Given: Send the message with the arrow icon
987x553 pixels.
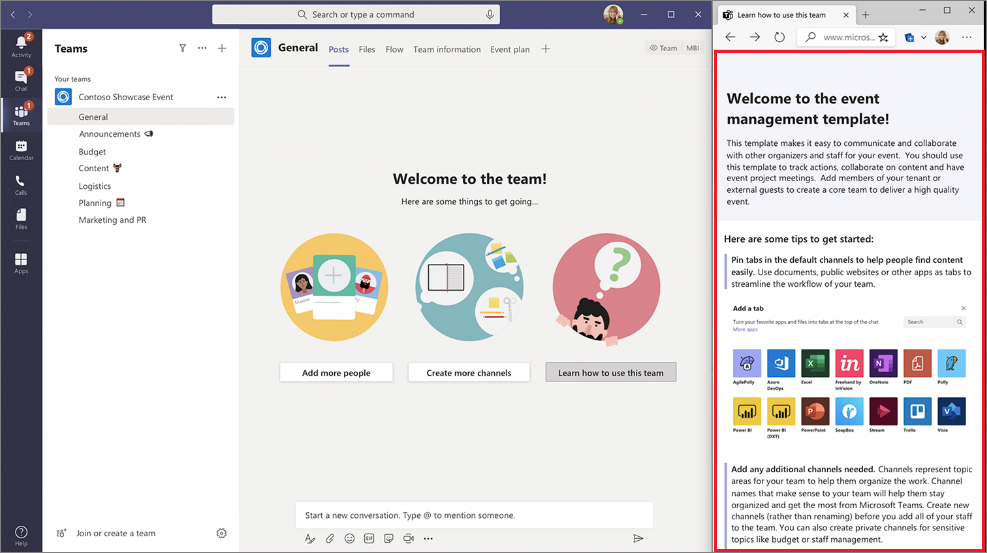Looking at the screenshot, I should point(638,539).
